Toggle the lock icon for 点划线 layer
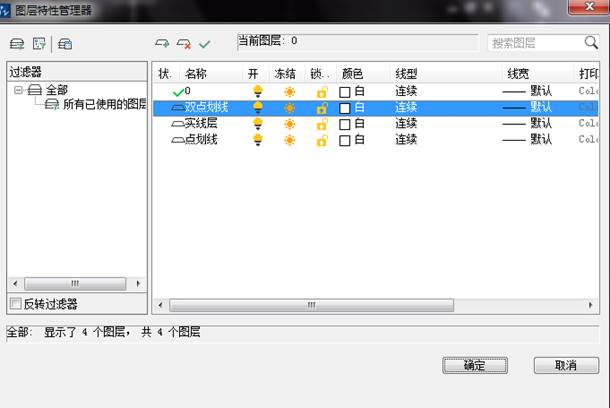The image size is (610, 408). (321, 140)
